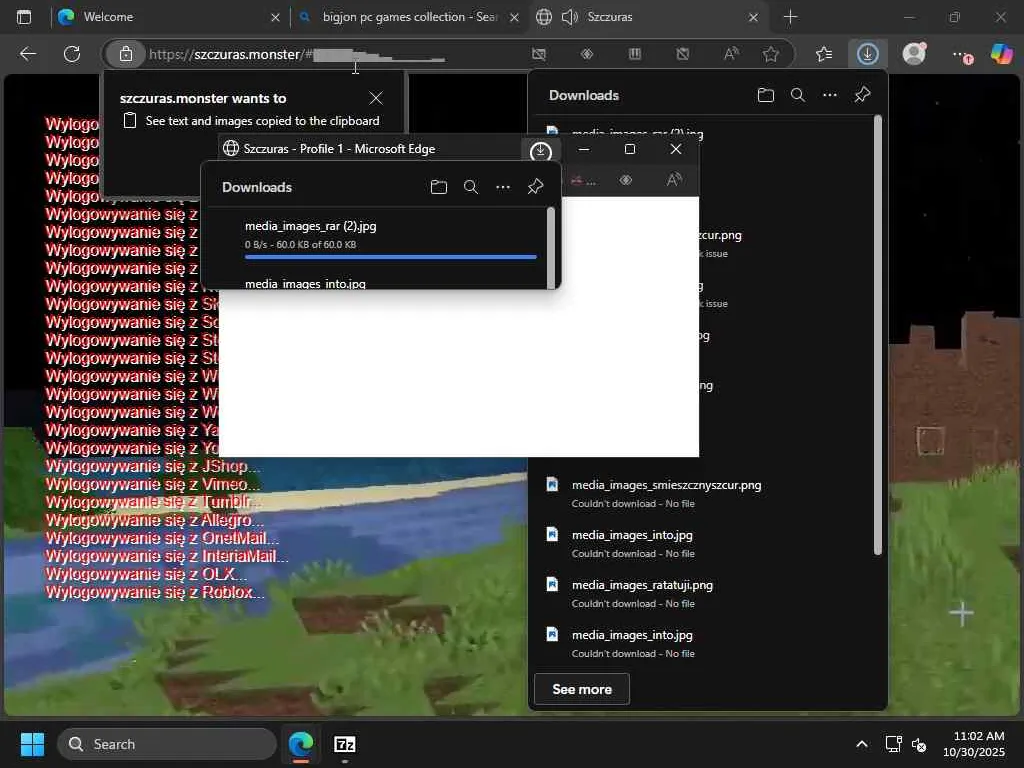Viewport: 1024px width, 768px height.
Task: Refresh the current page
Action: [72, 54]
